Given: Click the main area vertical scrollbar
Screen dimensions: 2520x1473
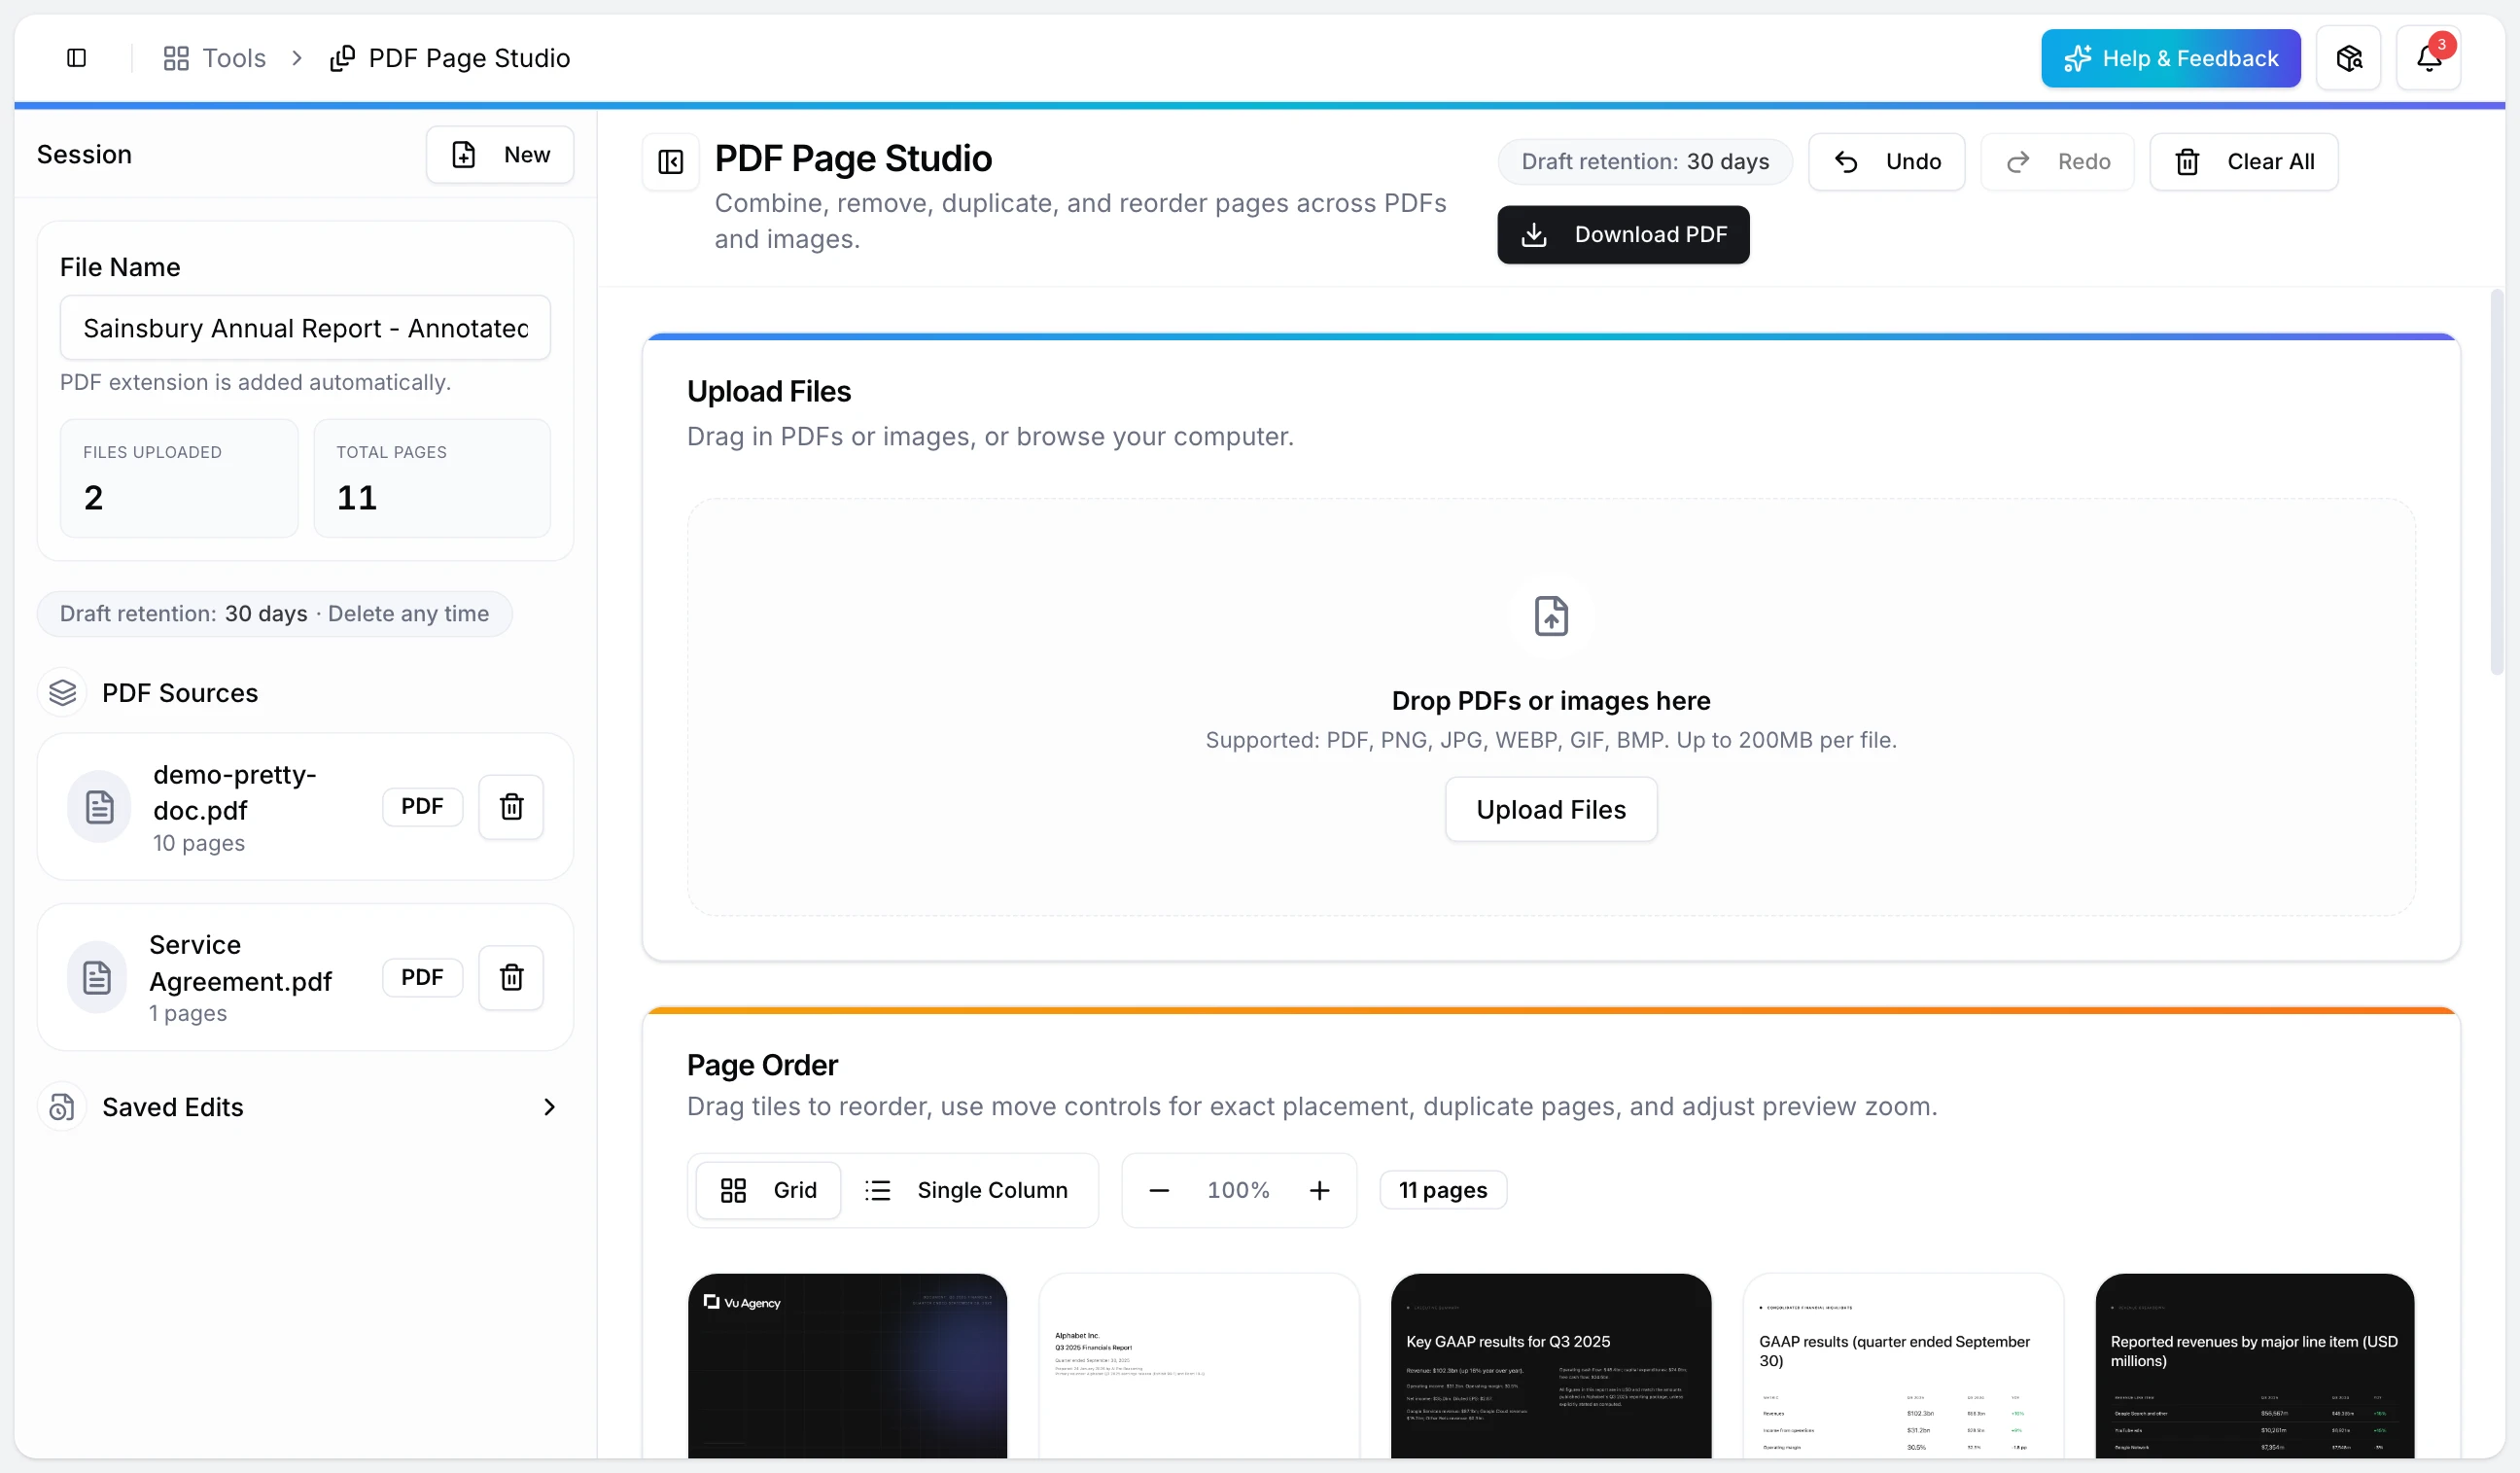Looking at the screenshot, I should point(2497,484).
